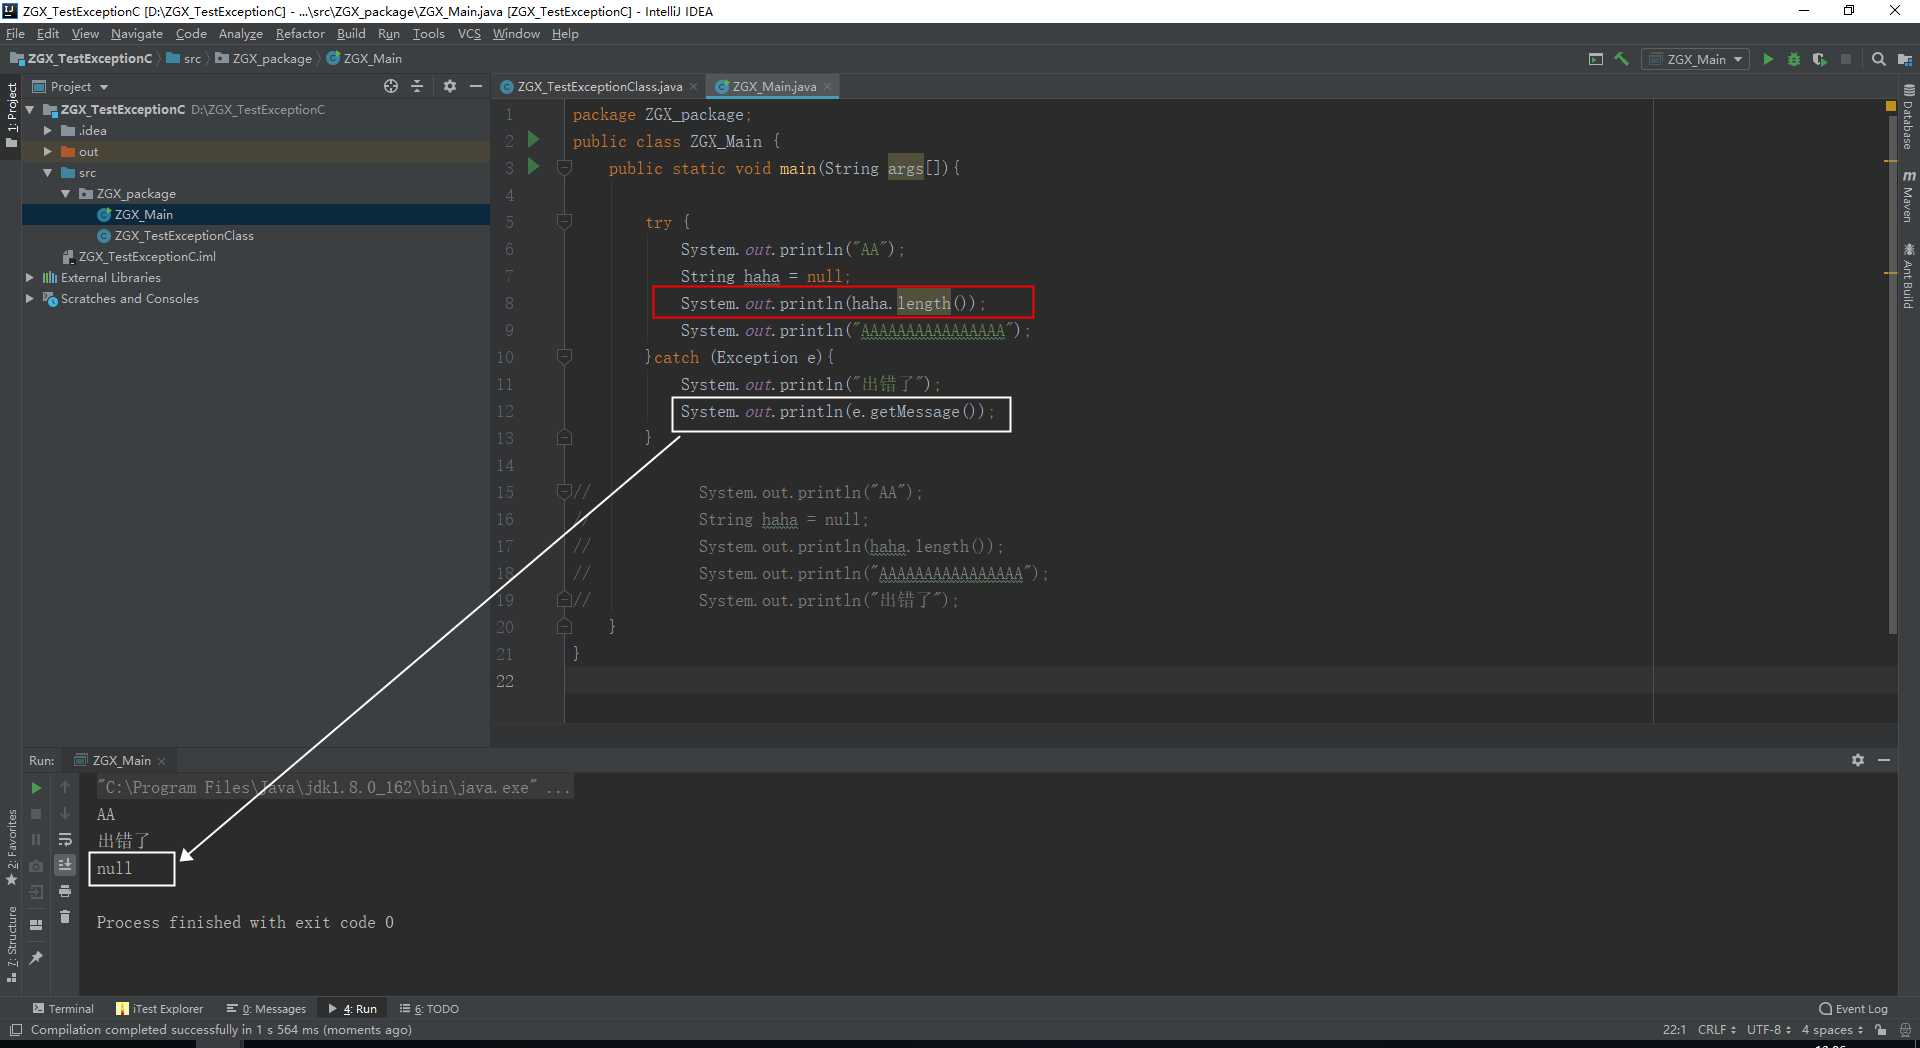1920x1048 pixels.
Task: Click the run anything terminal-window icon
Action: point(1596,60)
